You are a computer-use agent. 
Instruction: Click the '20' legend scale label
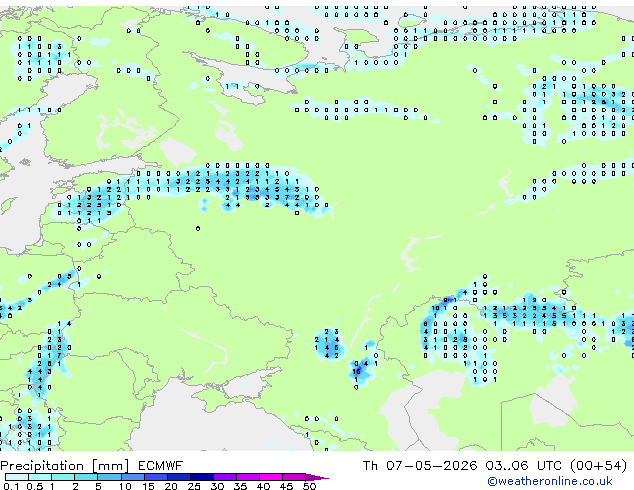pyautogui.click(x=171, y=486)
